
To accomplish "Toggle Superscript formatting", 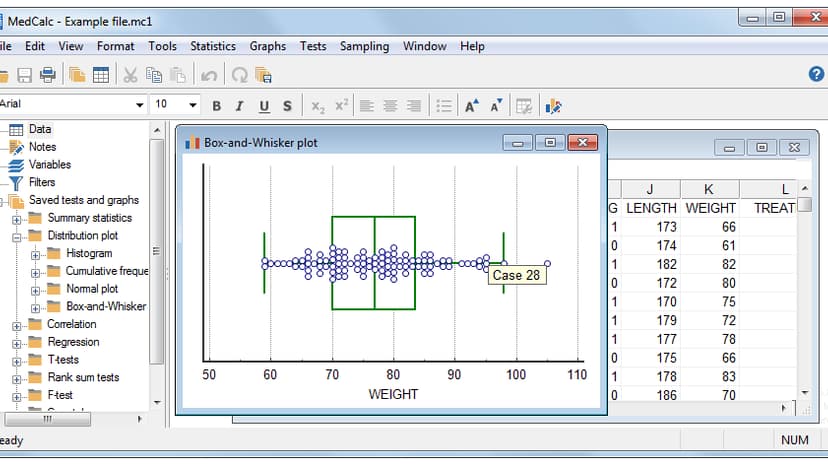I will [x=342, y=105].
